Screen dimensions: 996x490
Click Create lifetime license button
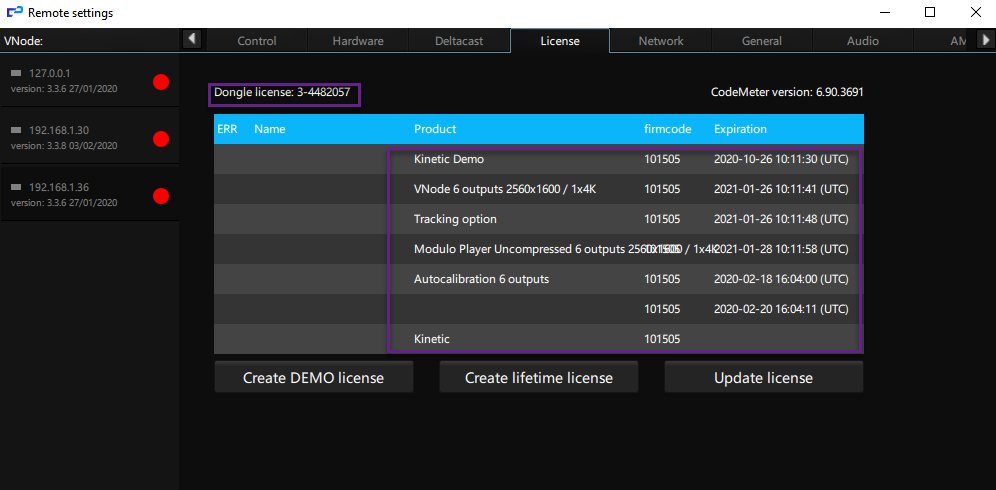[539, 378]
